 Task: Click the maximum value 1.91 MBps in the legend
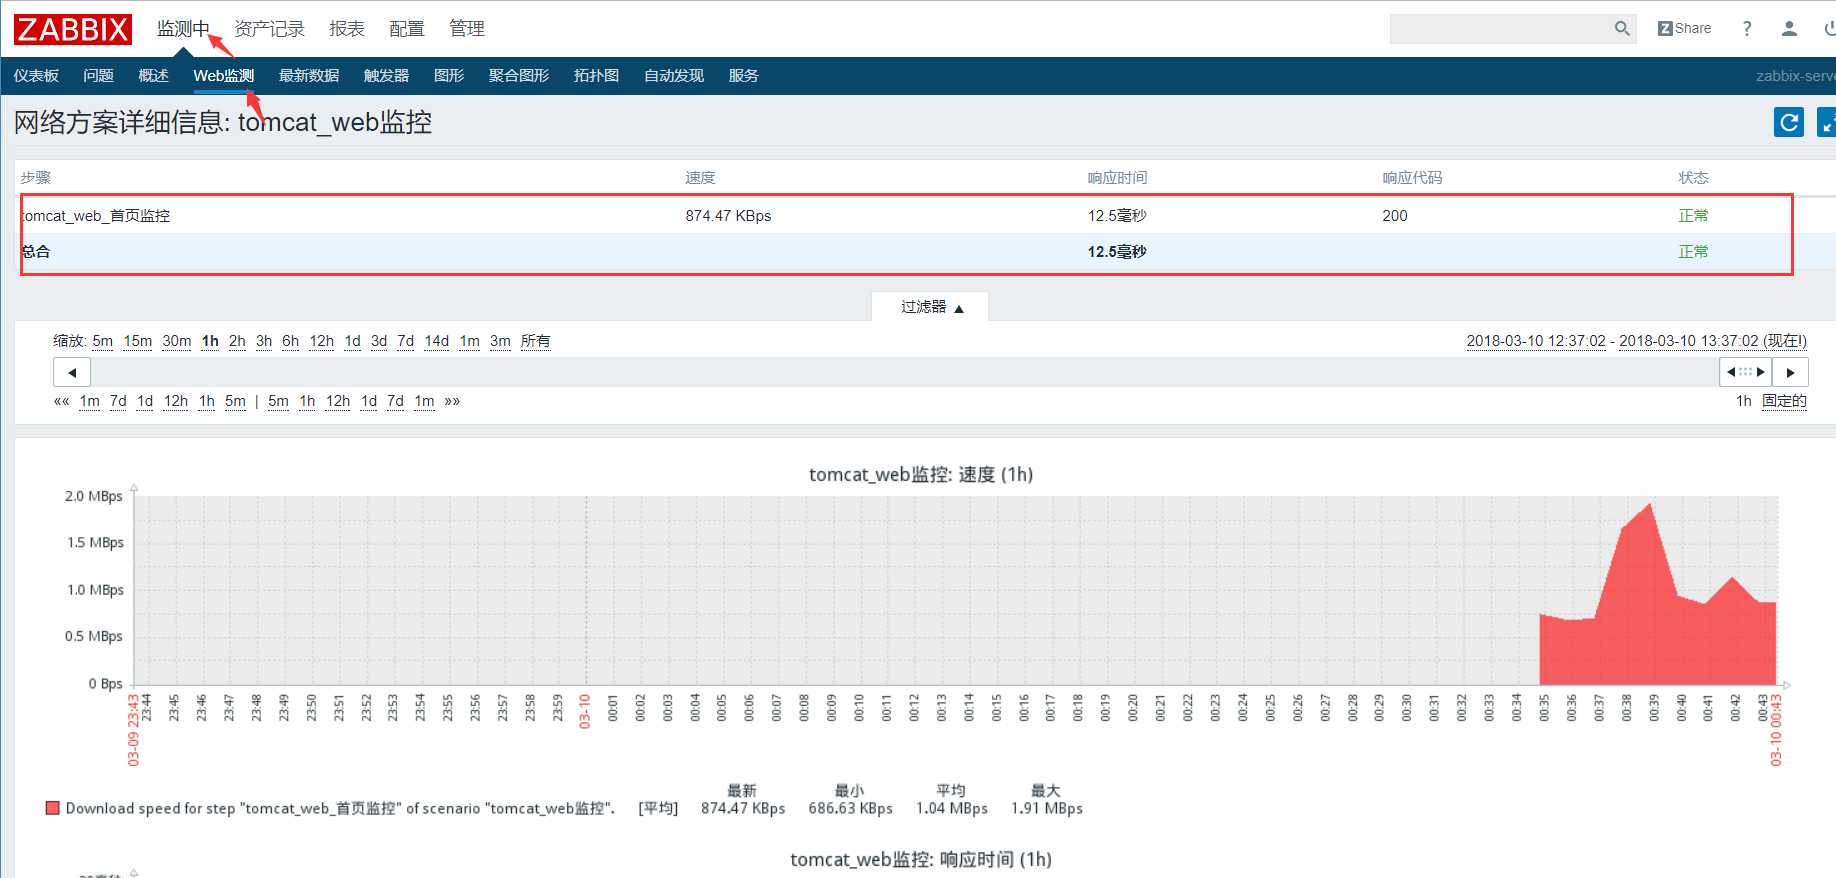[x=1047, y=808]
